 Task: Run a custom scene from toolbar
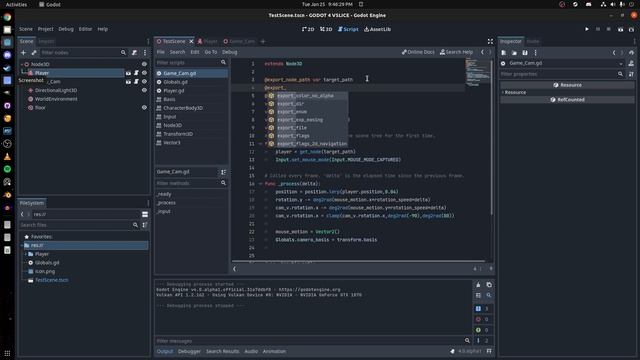(x=631, y=29)
